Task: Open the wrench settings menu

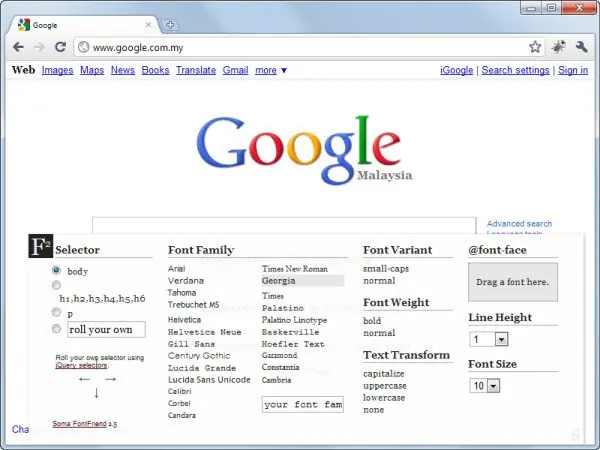Action: coord(581,47)
